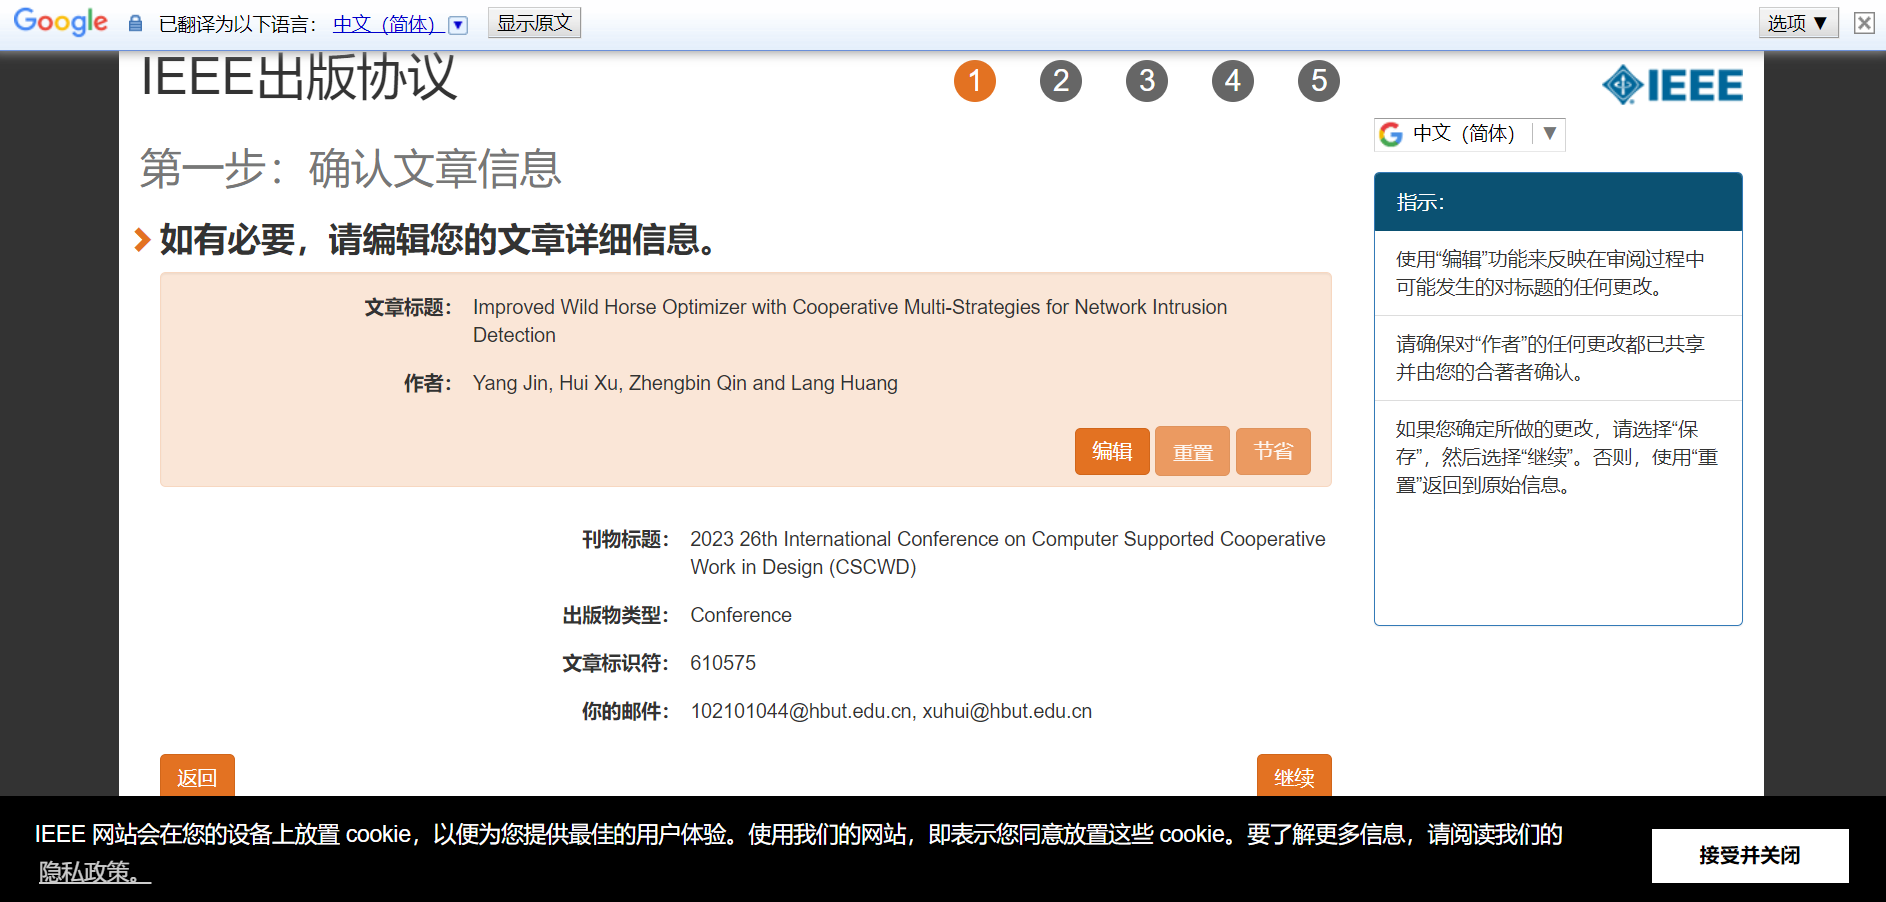Click the instruction about 保存 and 继续
Screen dimensions: 1886x902
pos(1557,457)
